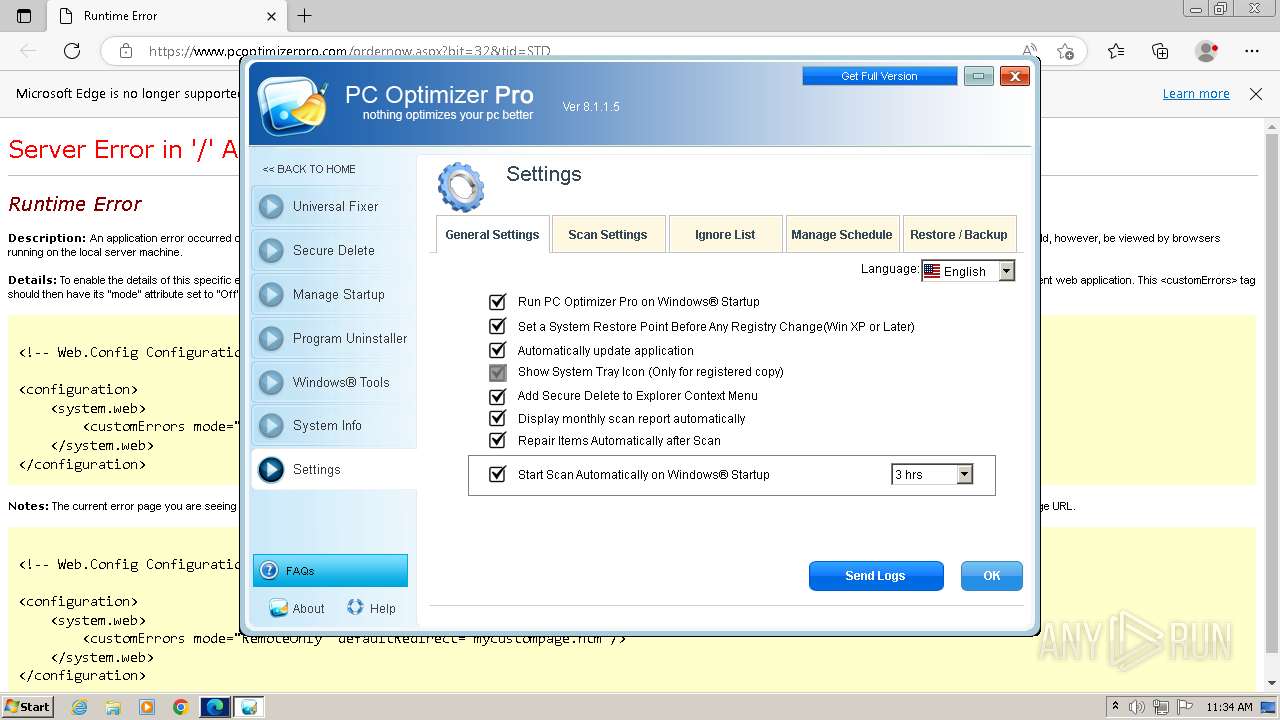1280x720 pixels.
Task: Switch to Restore / Backup tab
Action: point(959,234)
